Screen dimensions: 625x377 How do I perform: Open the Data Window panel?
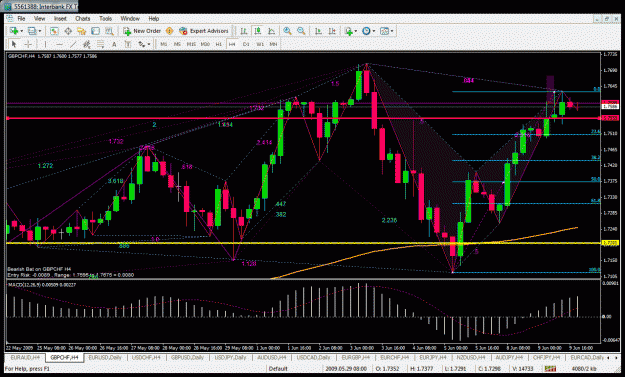pyautogui.click(x=68, y=31)
